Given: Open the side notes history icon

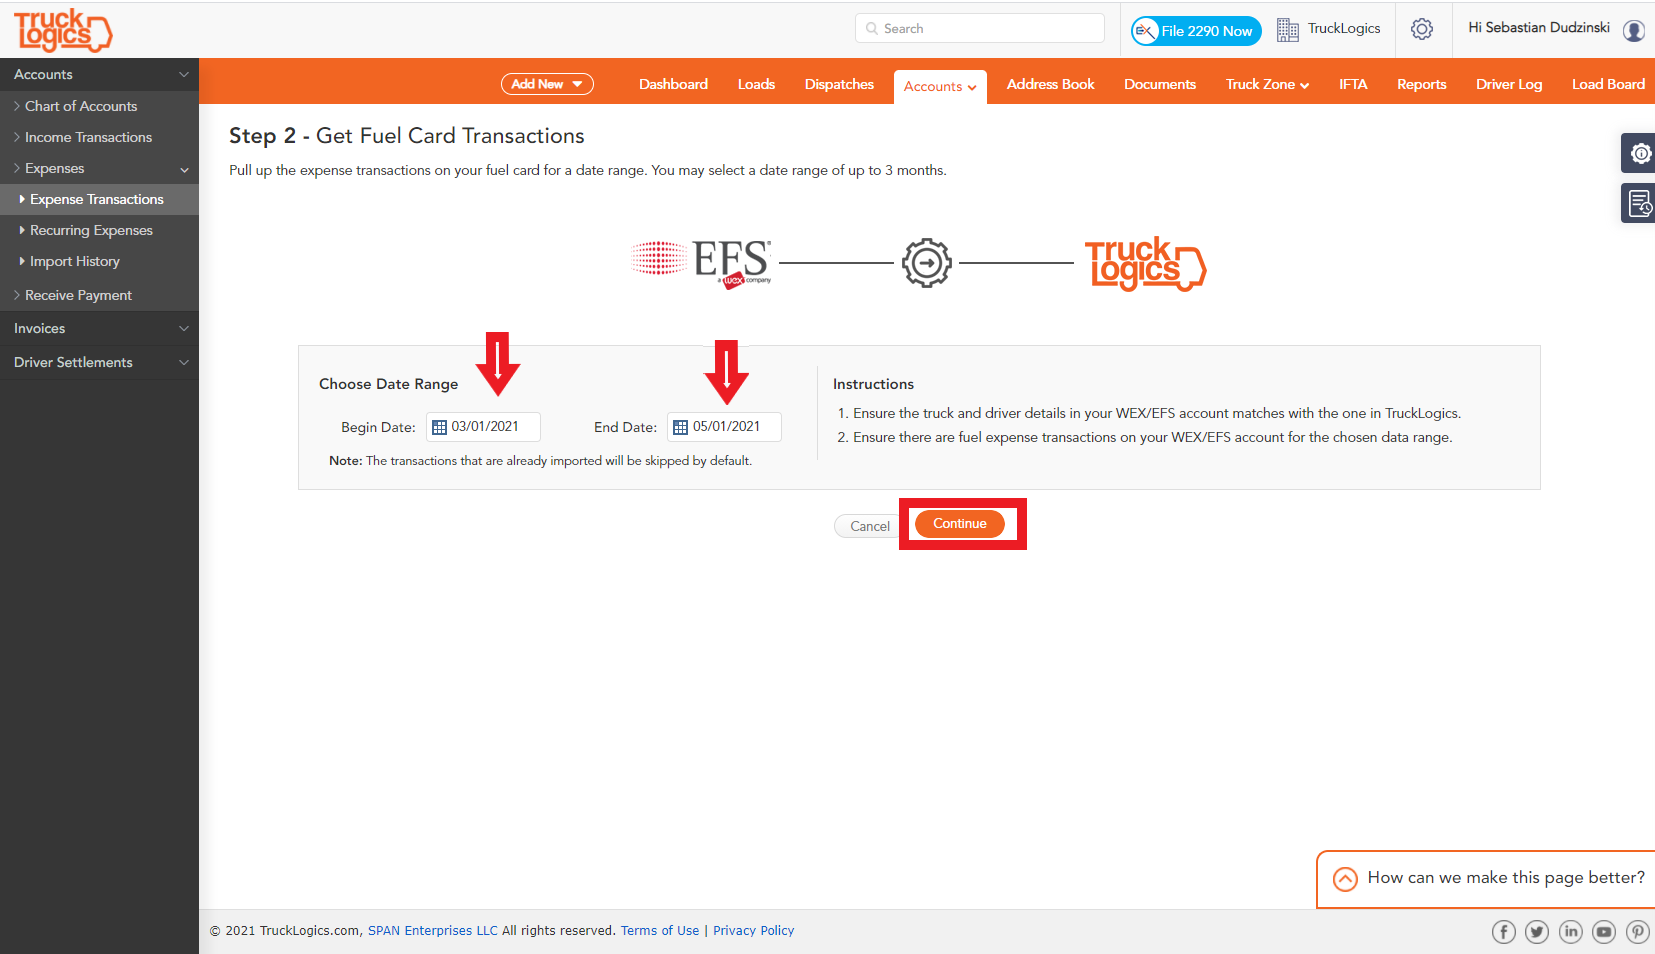Looking at the screenshot, I should 1640,203.
